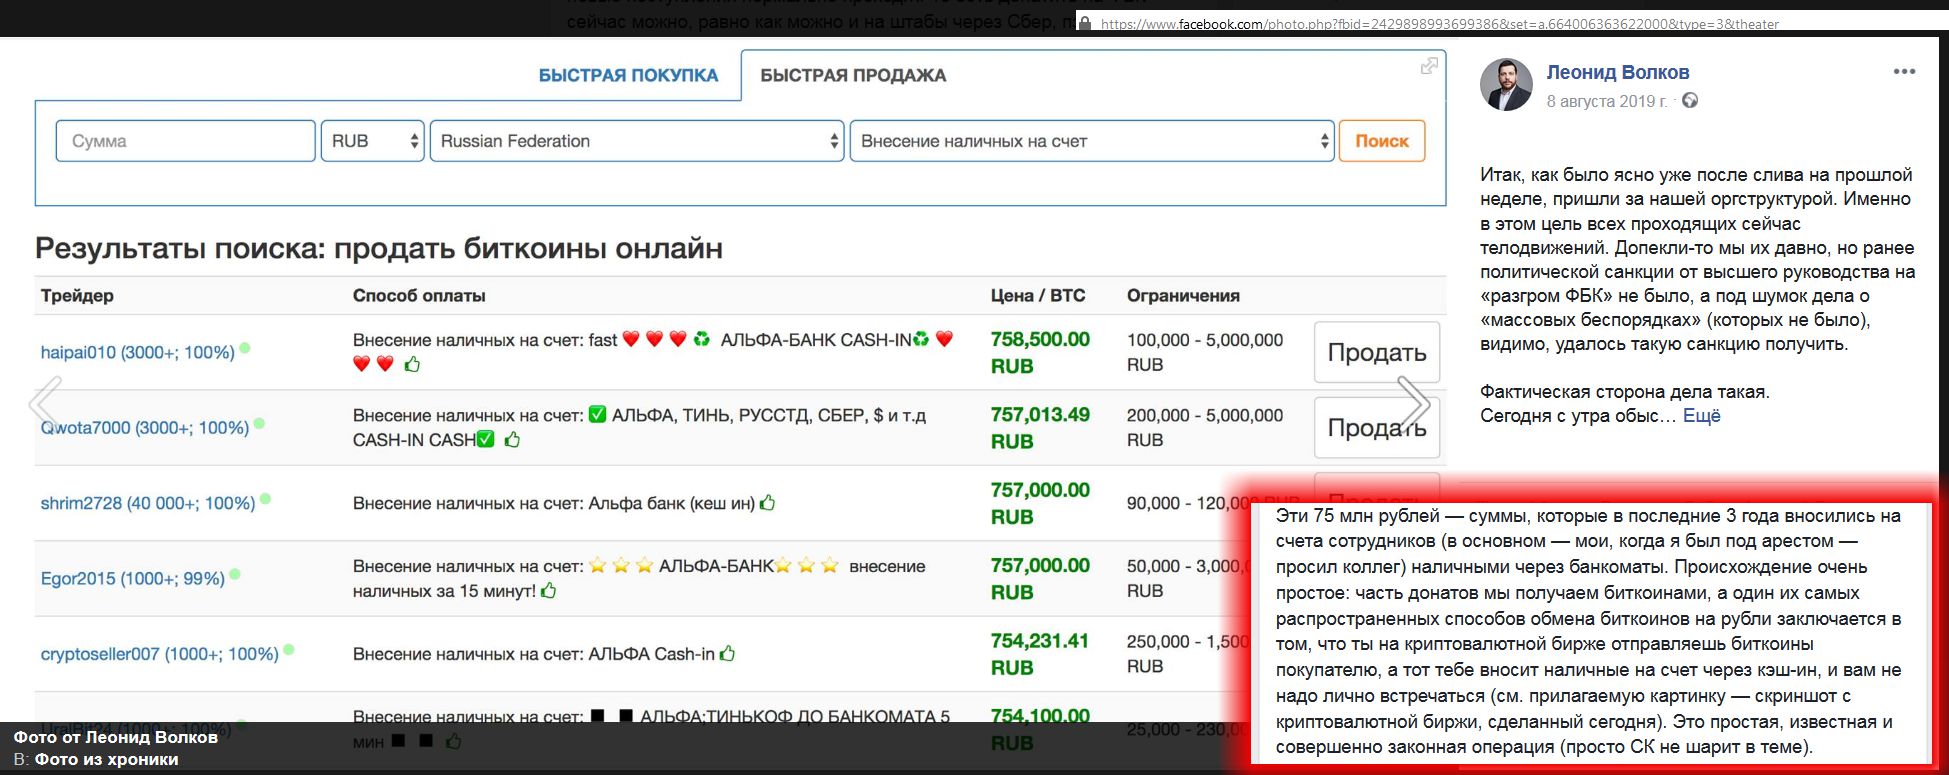The height and width of the screenshot is (775, 1949).
Task: Open the fullscreen expand icon above the search form
Action: click(x=1430, y=66)
